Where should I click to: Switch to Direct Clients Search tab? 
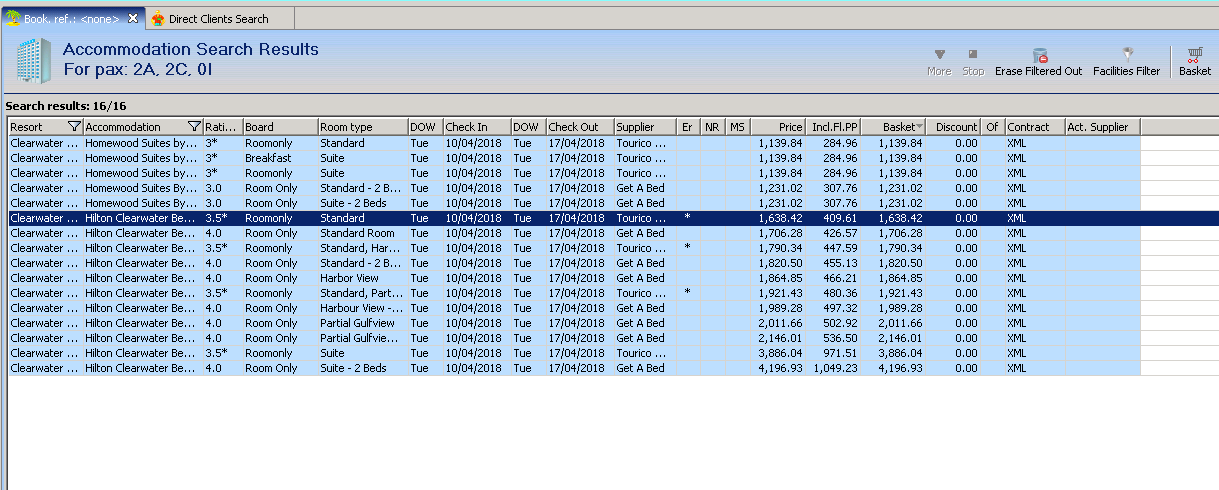pos(219,19)
